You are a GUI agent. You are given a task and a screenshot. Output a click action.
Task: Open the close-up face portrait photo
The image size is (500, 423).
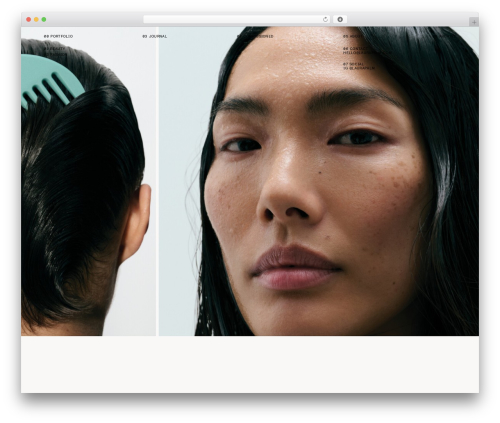[x=319, y=181]
